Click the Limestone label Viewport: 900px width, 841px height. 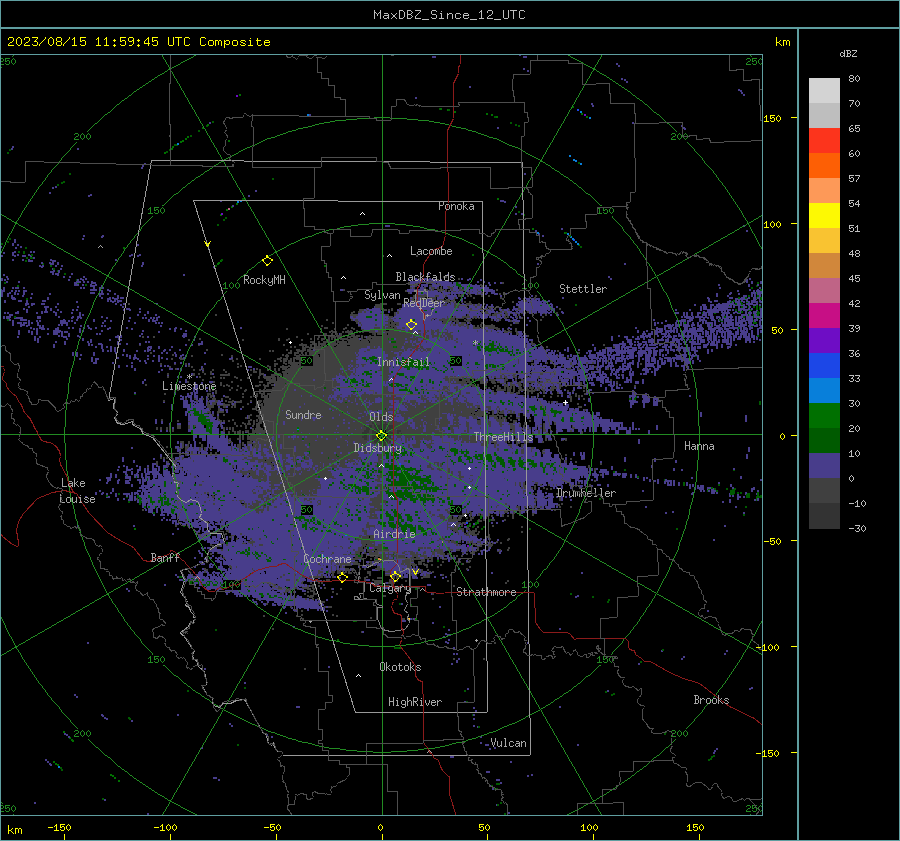tap(189, 386)
